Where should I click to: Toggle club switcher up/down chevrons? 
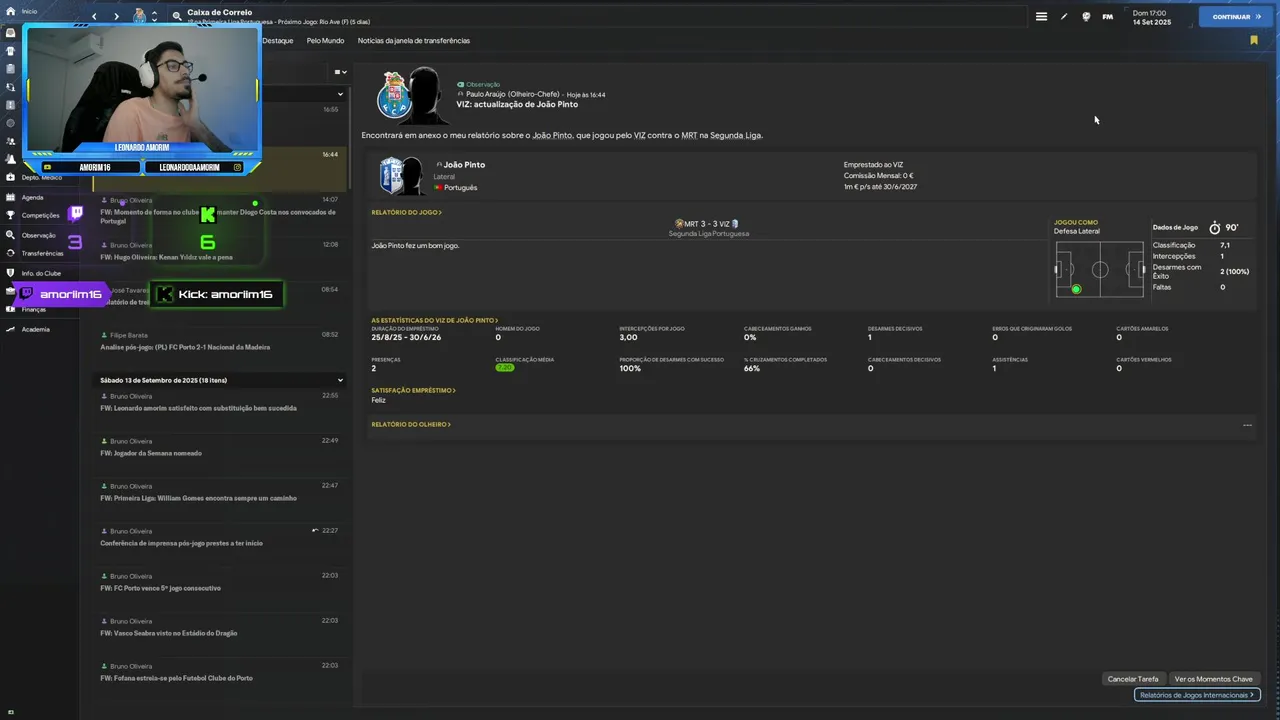point(155,16)
